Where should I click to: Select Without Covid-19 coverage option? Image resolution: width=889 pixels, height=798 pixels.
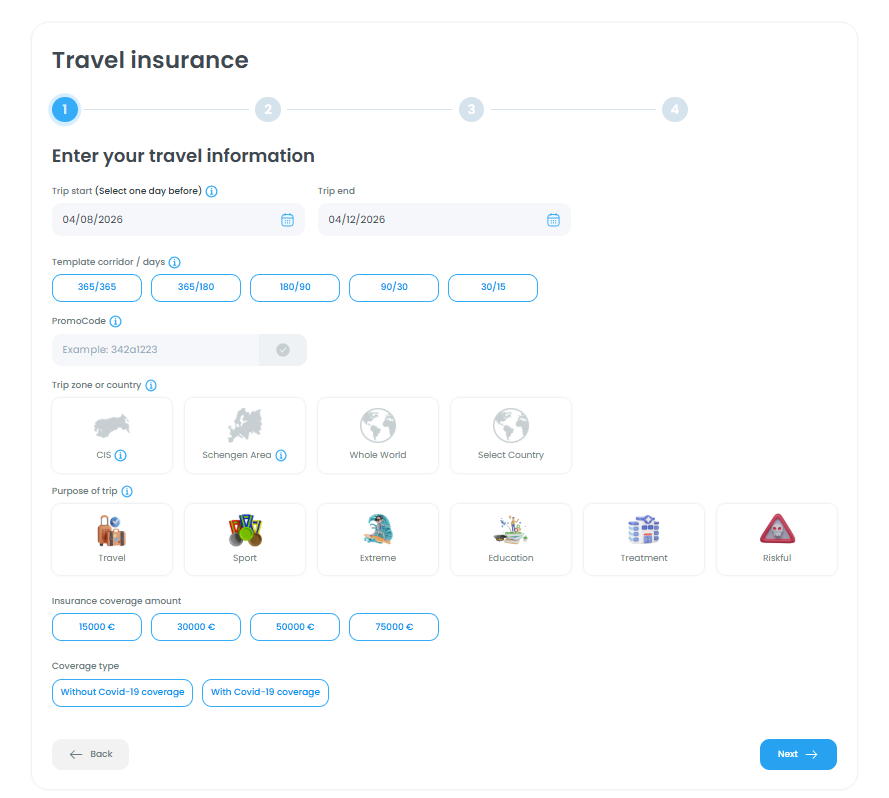click(x=122, y=692)
